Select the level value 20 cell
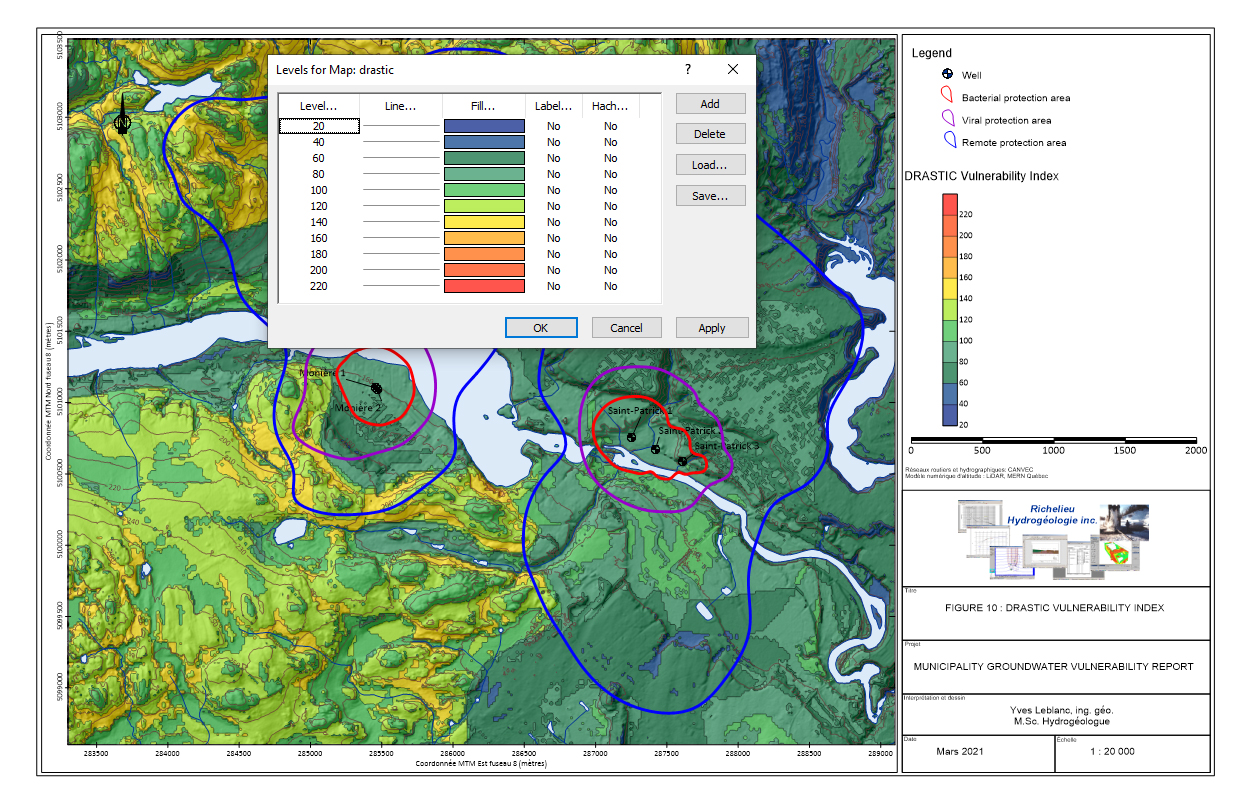 coord(319,126)
